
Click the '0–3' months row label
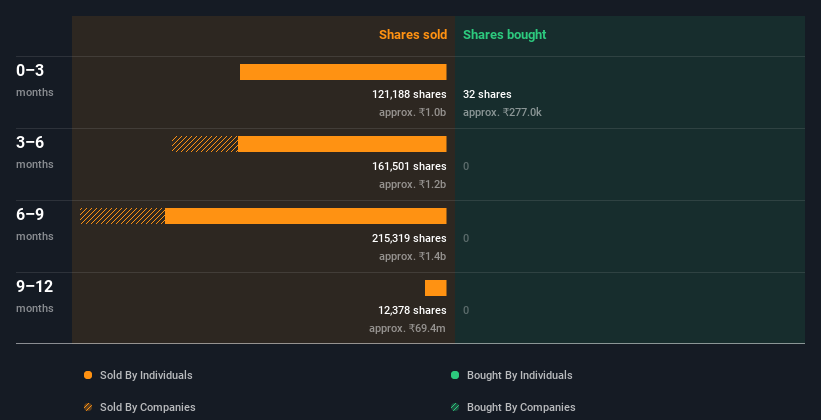(30, 70)
